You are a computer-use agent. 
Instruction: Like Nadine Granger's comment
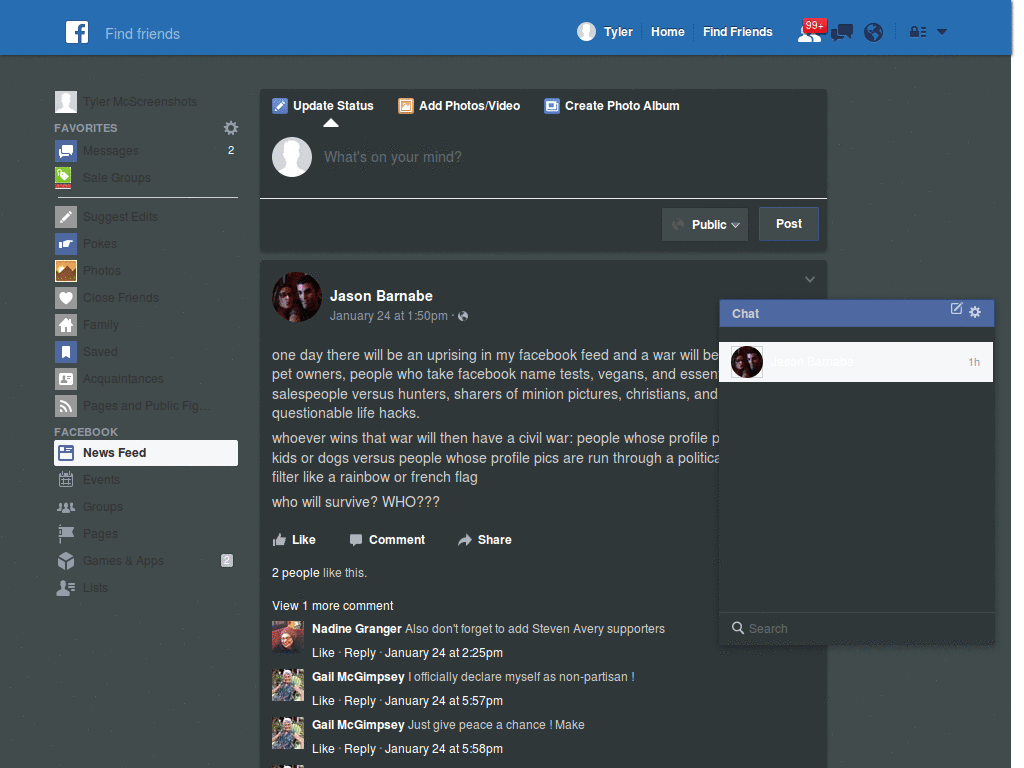pyautogui.click(x=323, y=653)
